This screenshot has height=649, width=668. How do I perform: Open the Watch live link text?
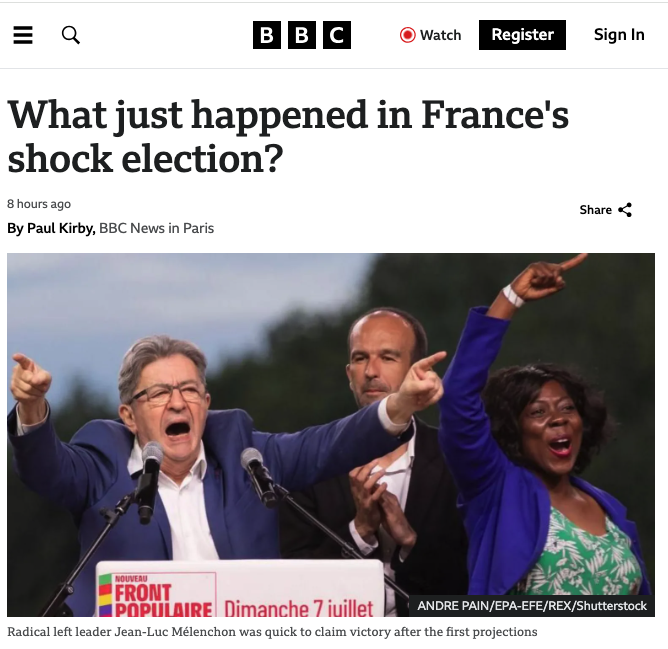click(441, 35)
